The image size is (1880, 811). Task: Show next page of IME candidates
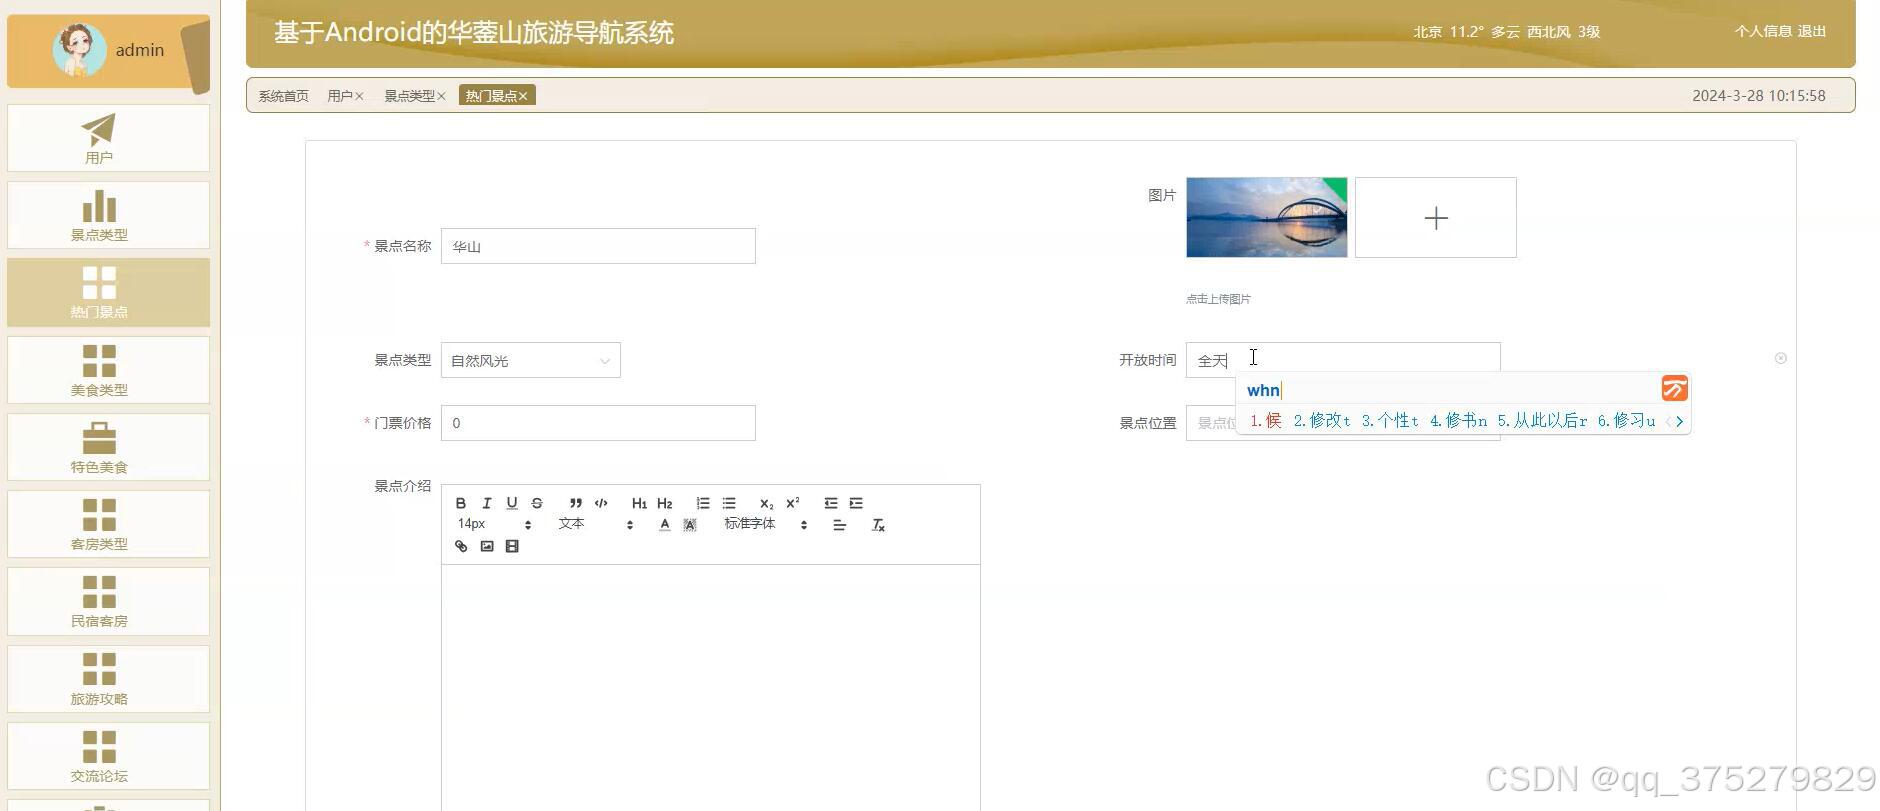(x=1680, y=421)
